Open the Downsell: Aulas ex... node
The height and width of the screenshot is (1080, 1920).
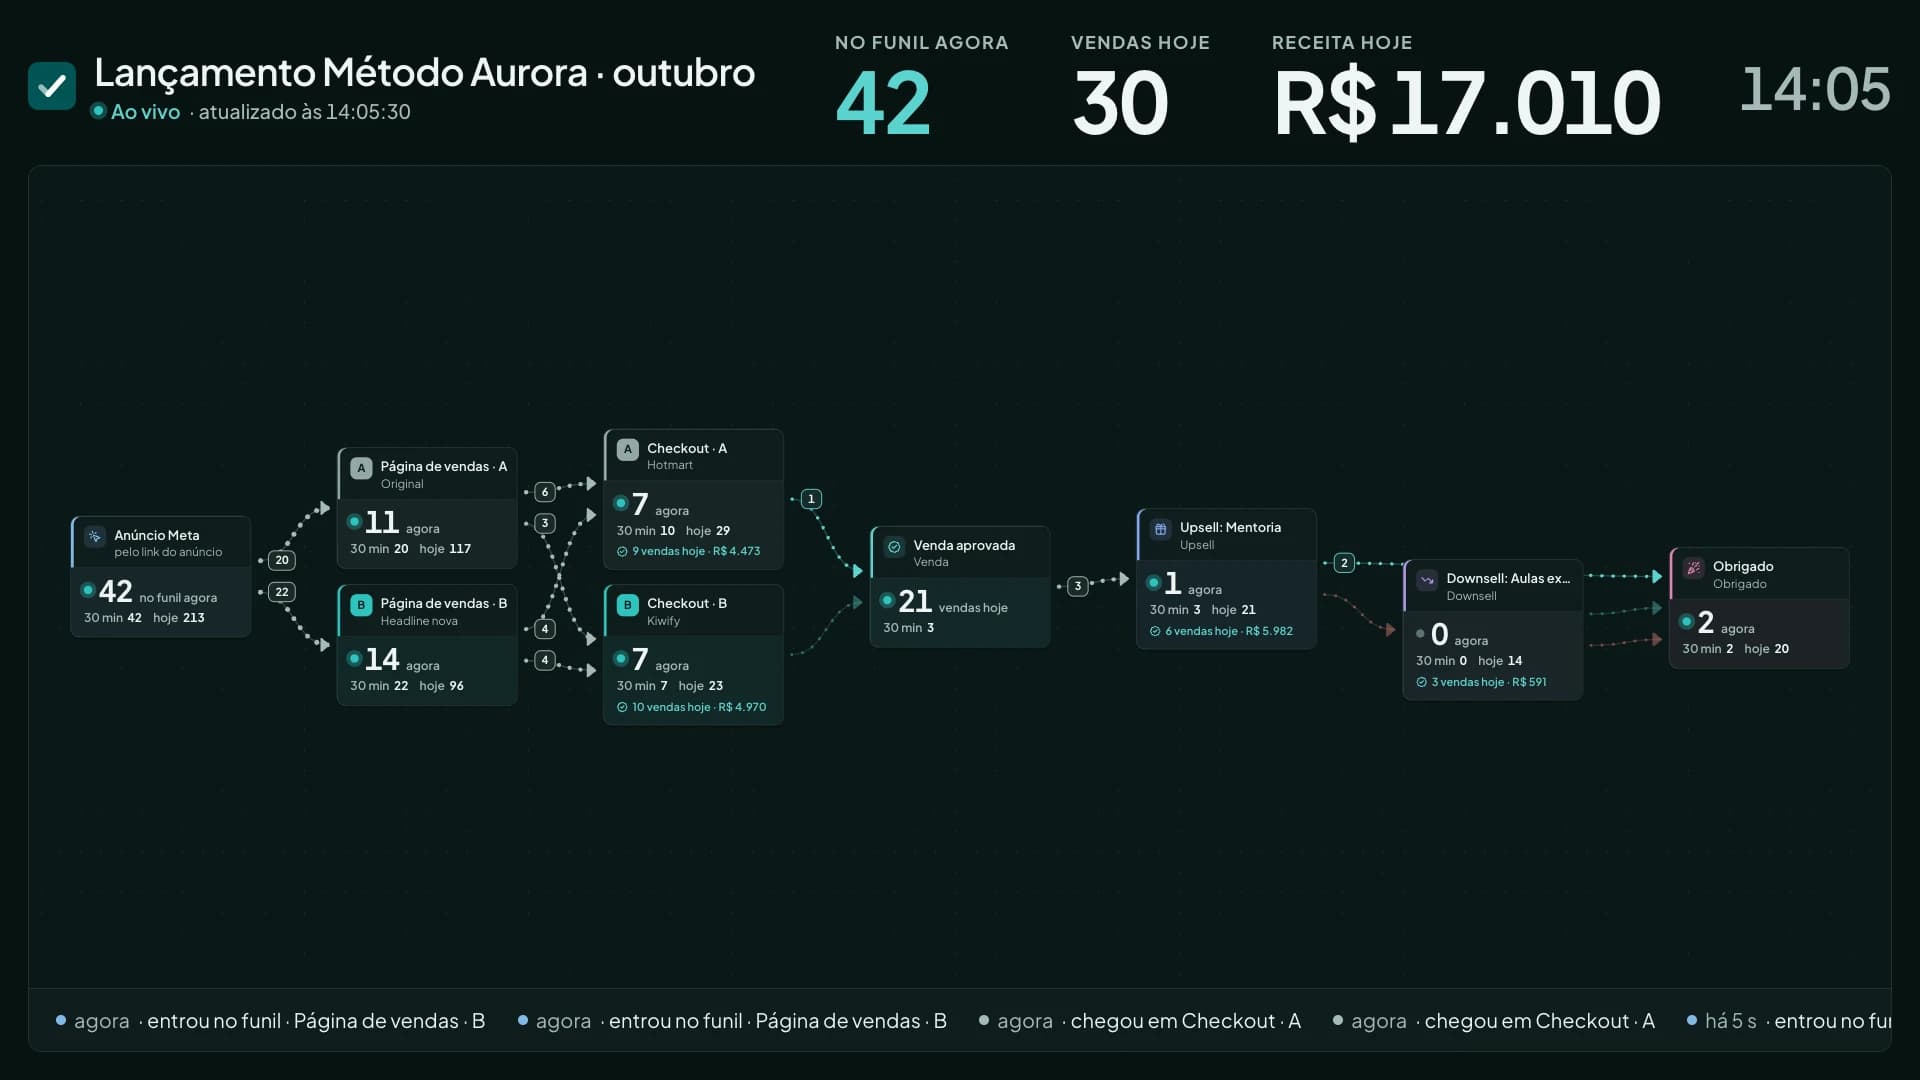pos(1493,630)
